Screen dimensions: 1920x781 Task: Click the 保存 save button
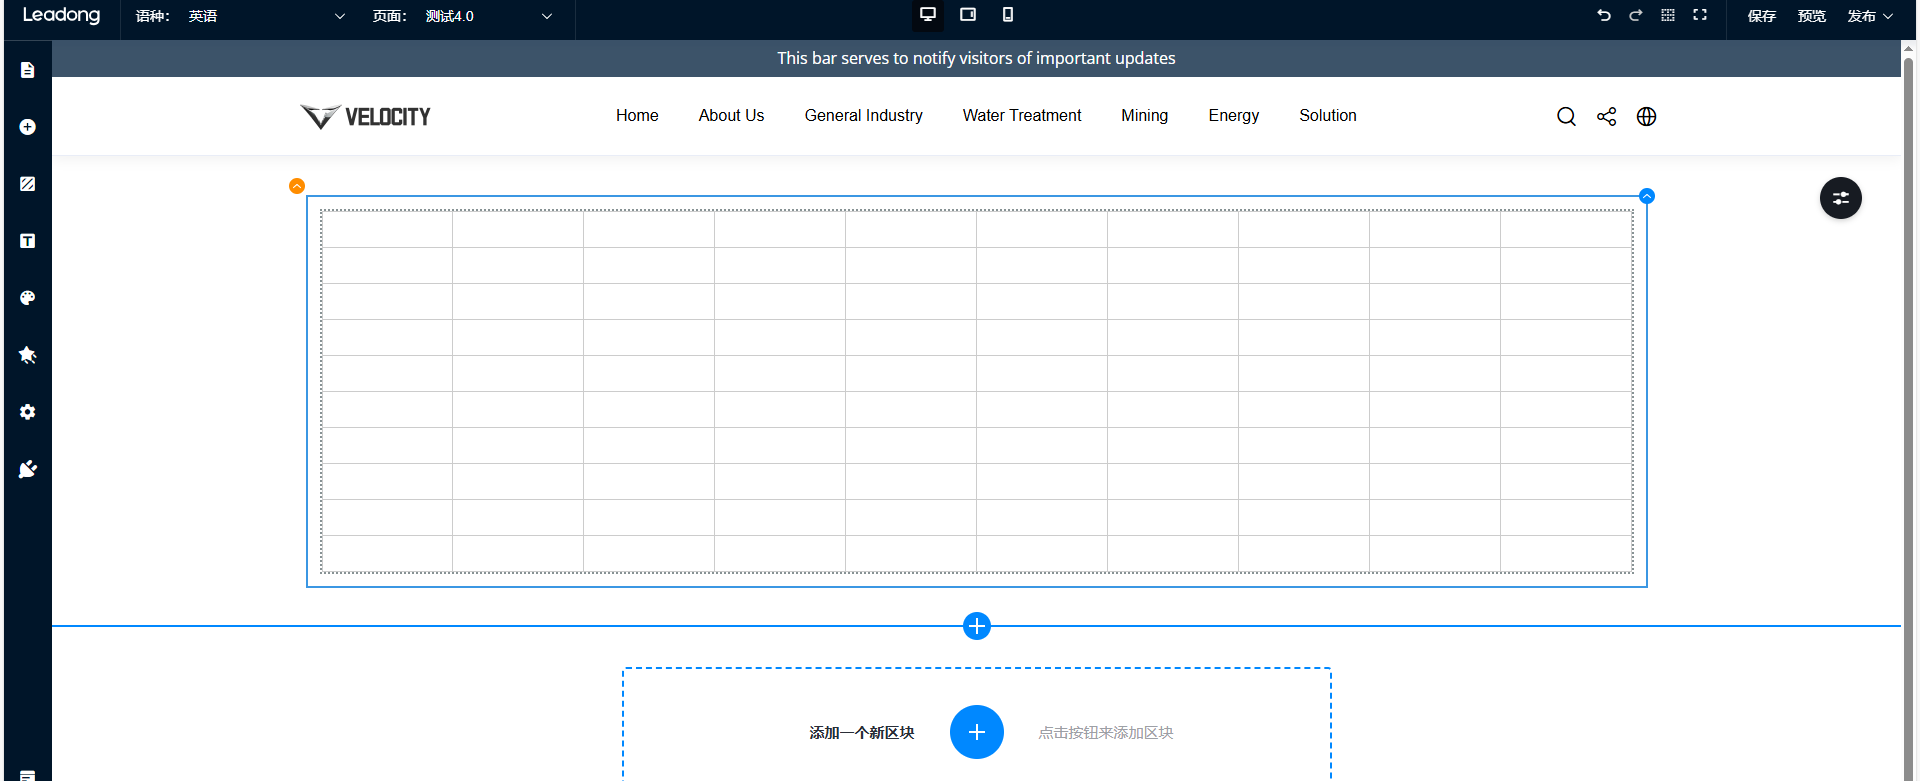click(1761, 17)
